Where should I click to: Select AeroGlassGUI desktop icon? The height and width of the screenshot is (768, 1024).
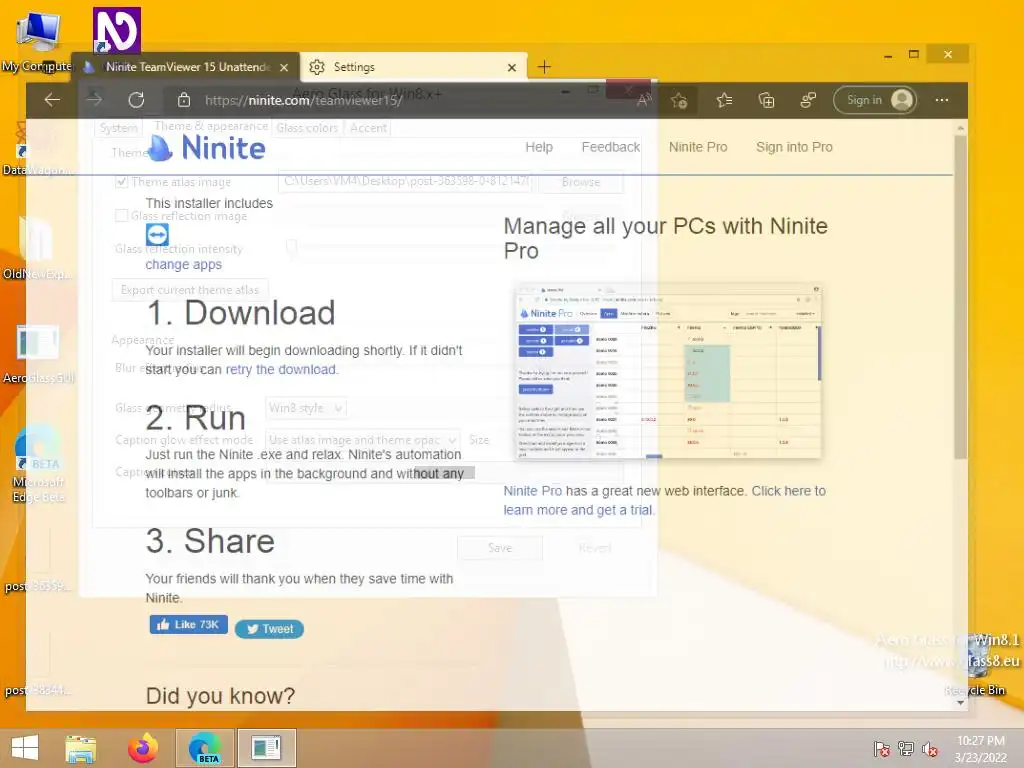click(38, 355)
